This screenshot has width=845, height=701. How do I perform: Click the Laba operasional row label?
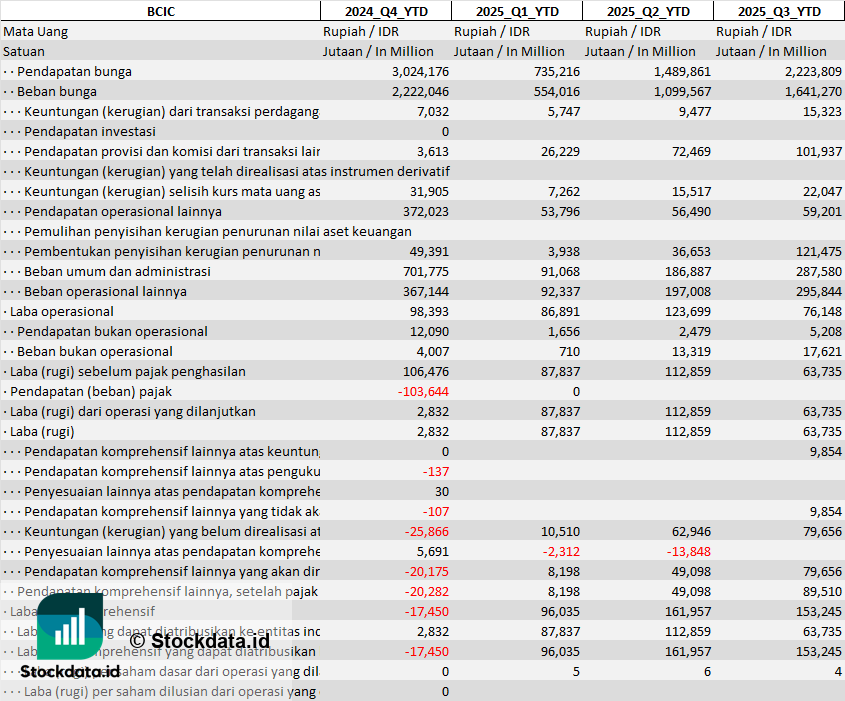[x=61, y=311]
